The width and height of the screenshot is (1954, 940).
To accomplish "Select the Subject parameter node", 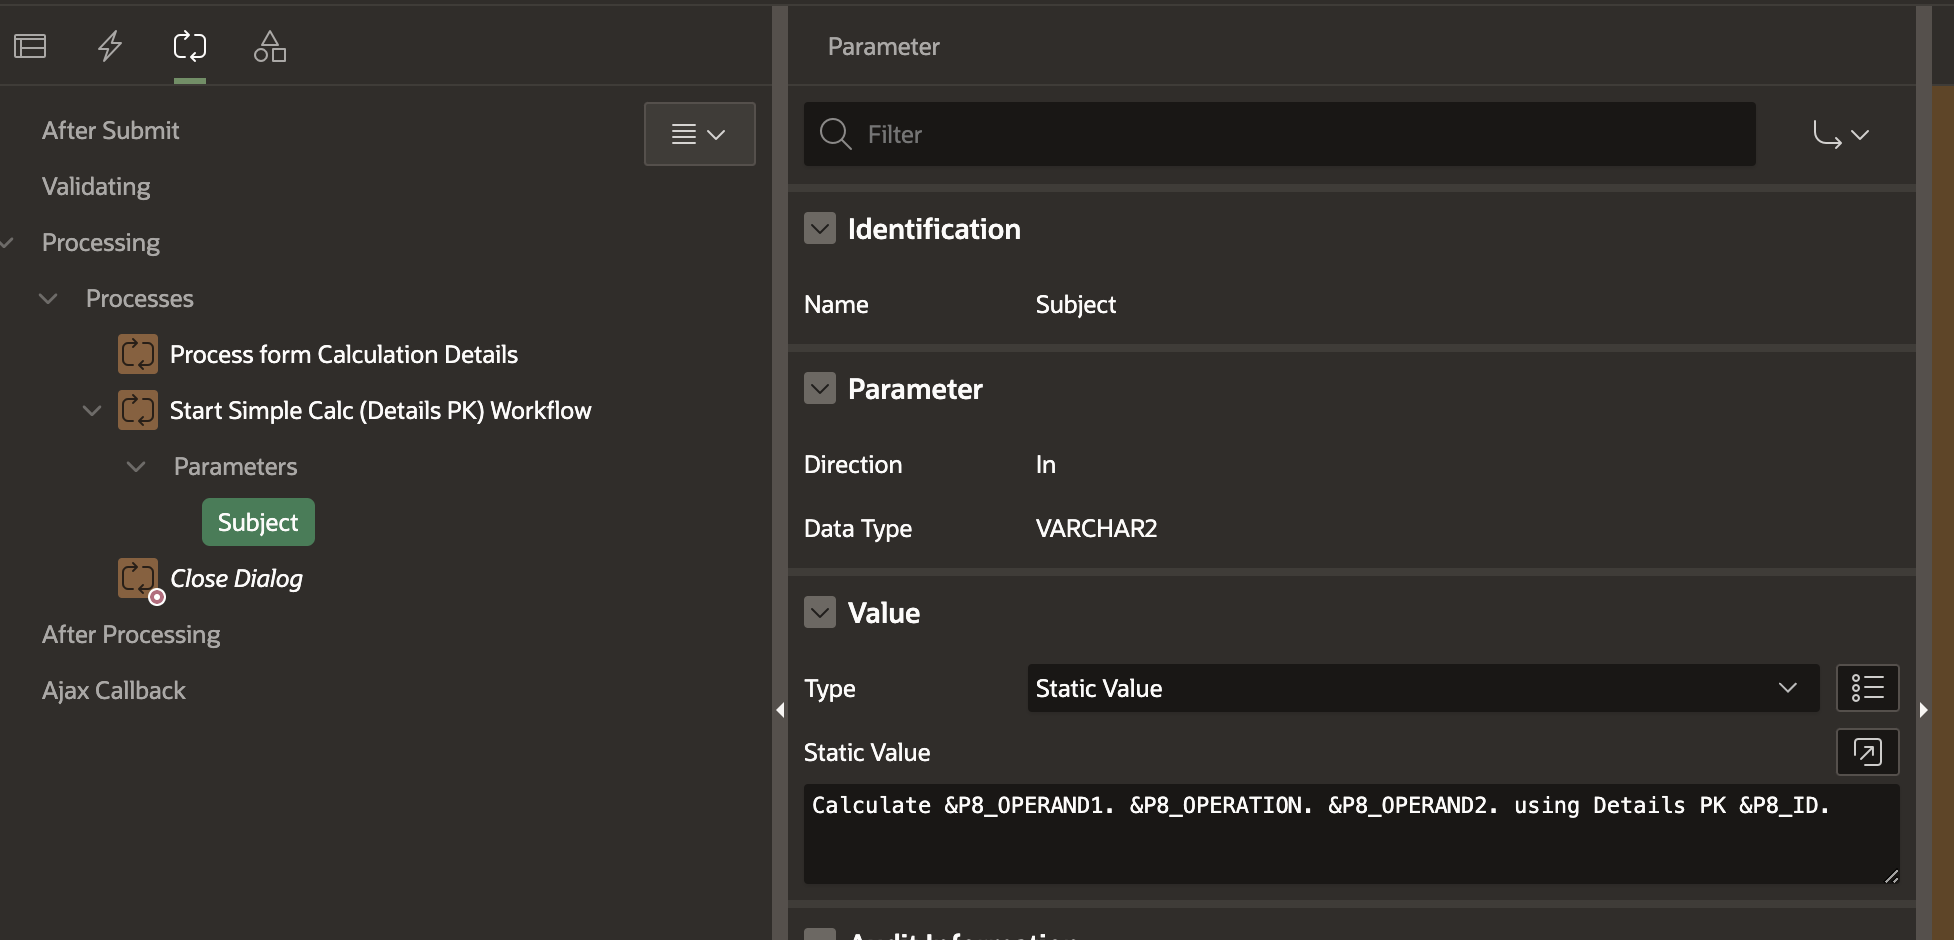I will (x=258, y=522).
